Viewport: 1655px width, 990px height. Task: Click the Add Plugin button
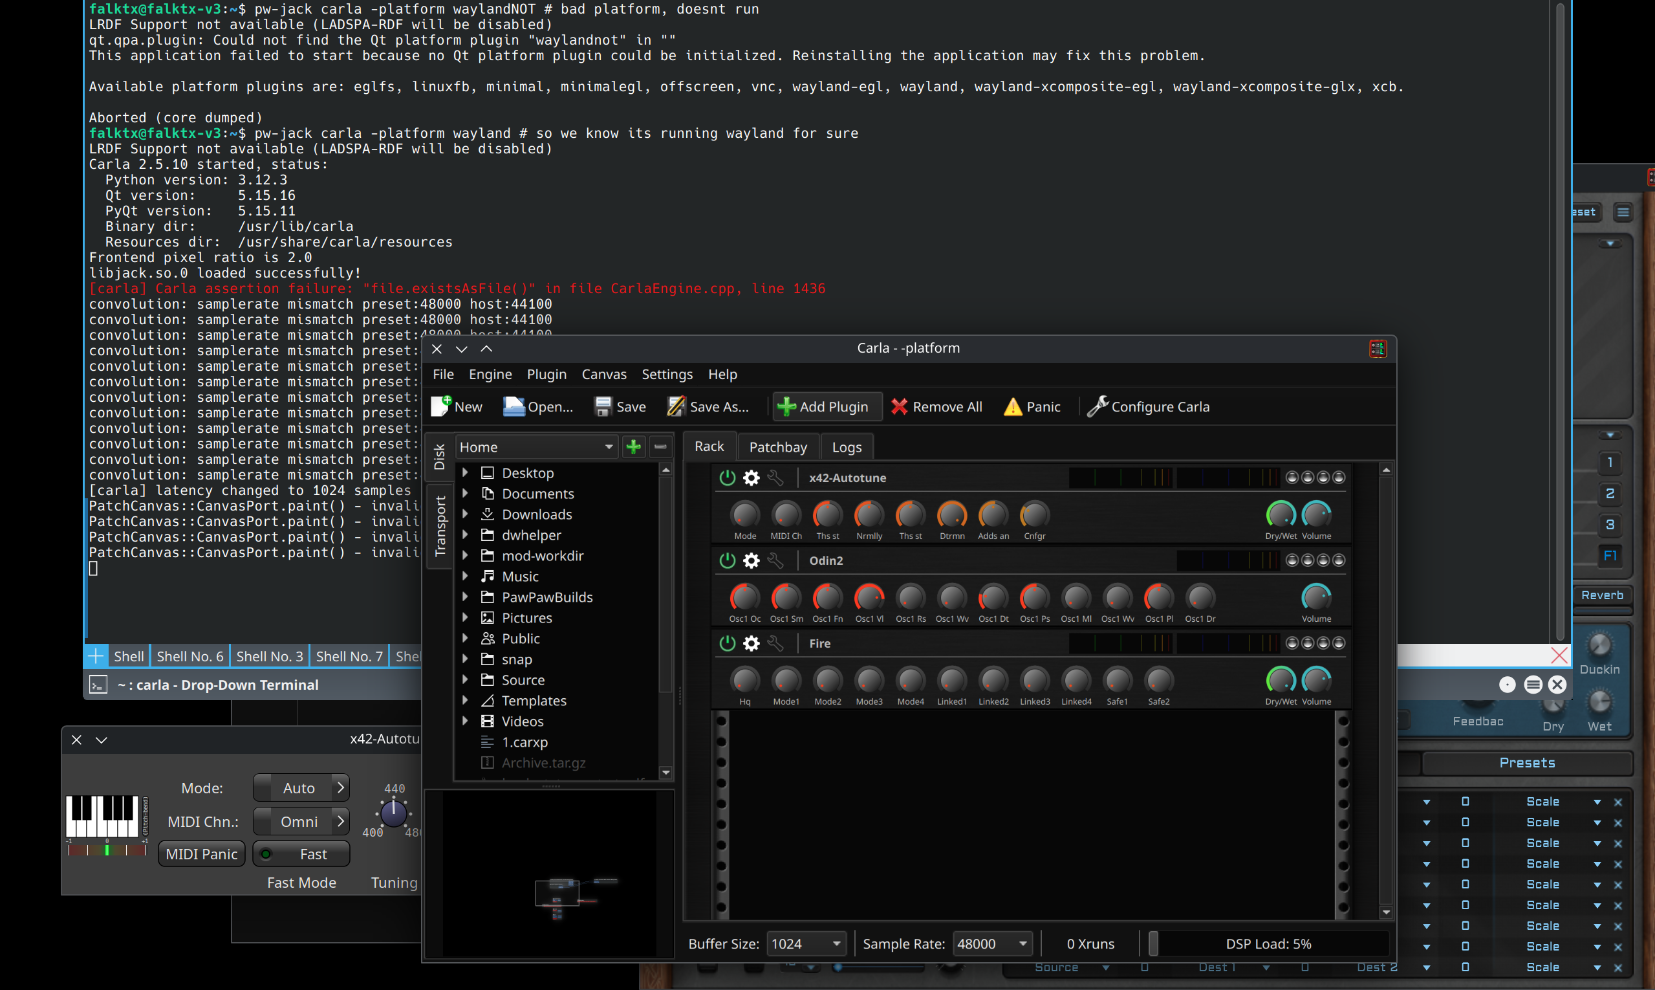[823, 406]
